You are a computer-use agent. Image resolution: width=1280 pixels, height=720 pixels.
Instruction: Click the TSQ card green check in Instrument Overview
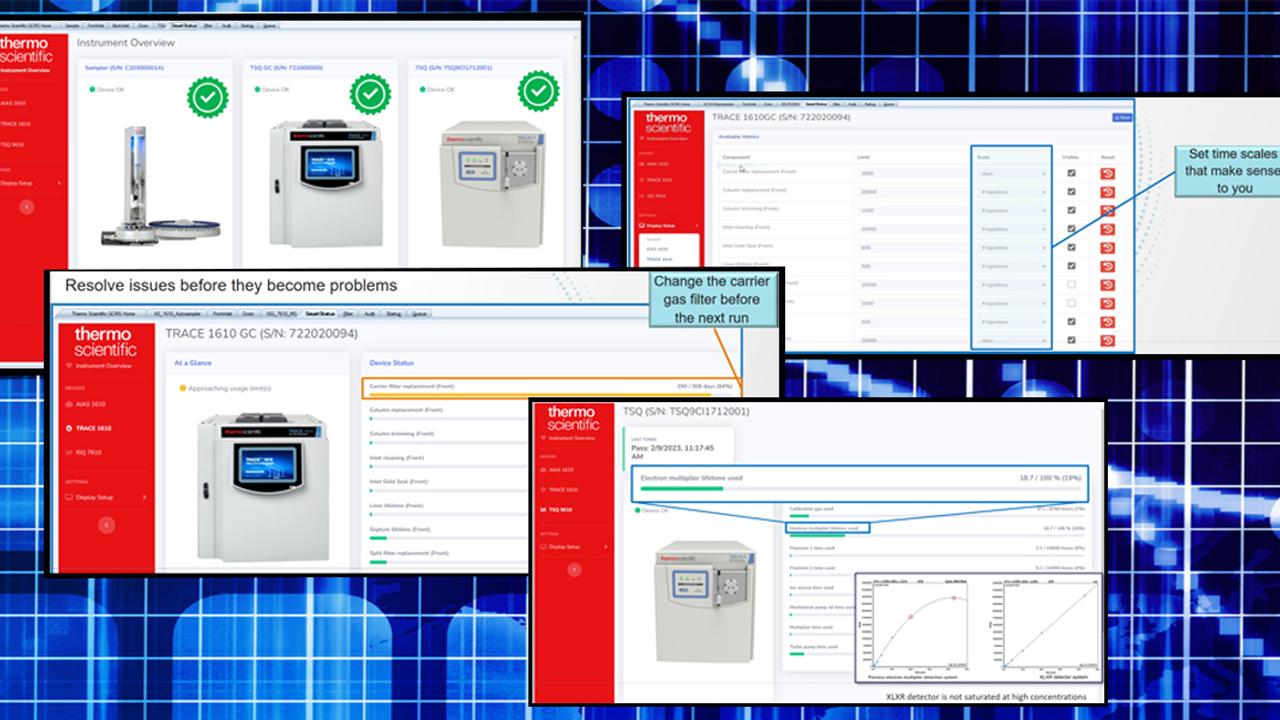537,92
